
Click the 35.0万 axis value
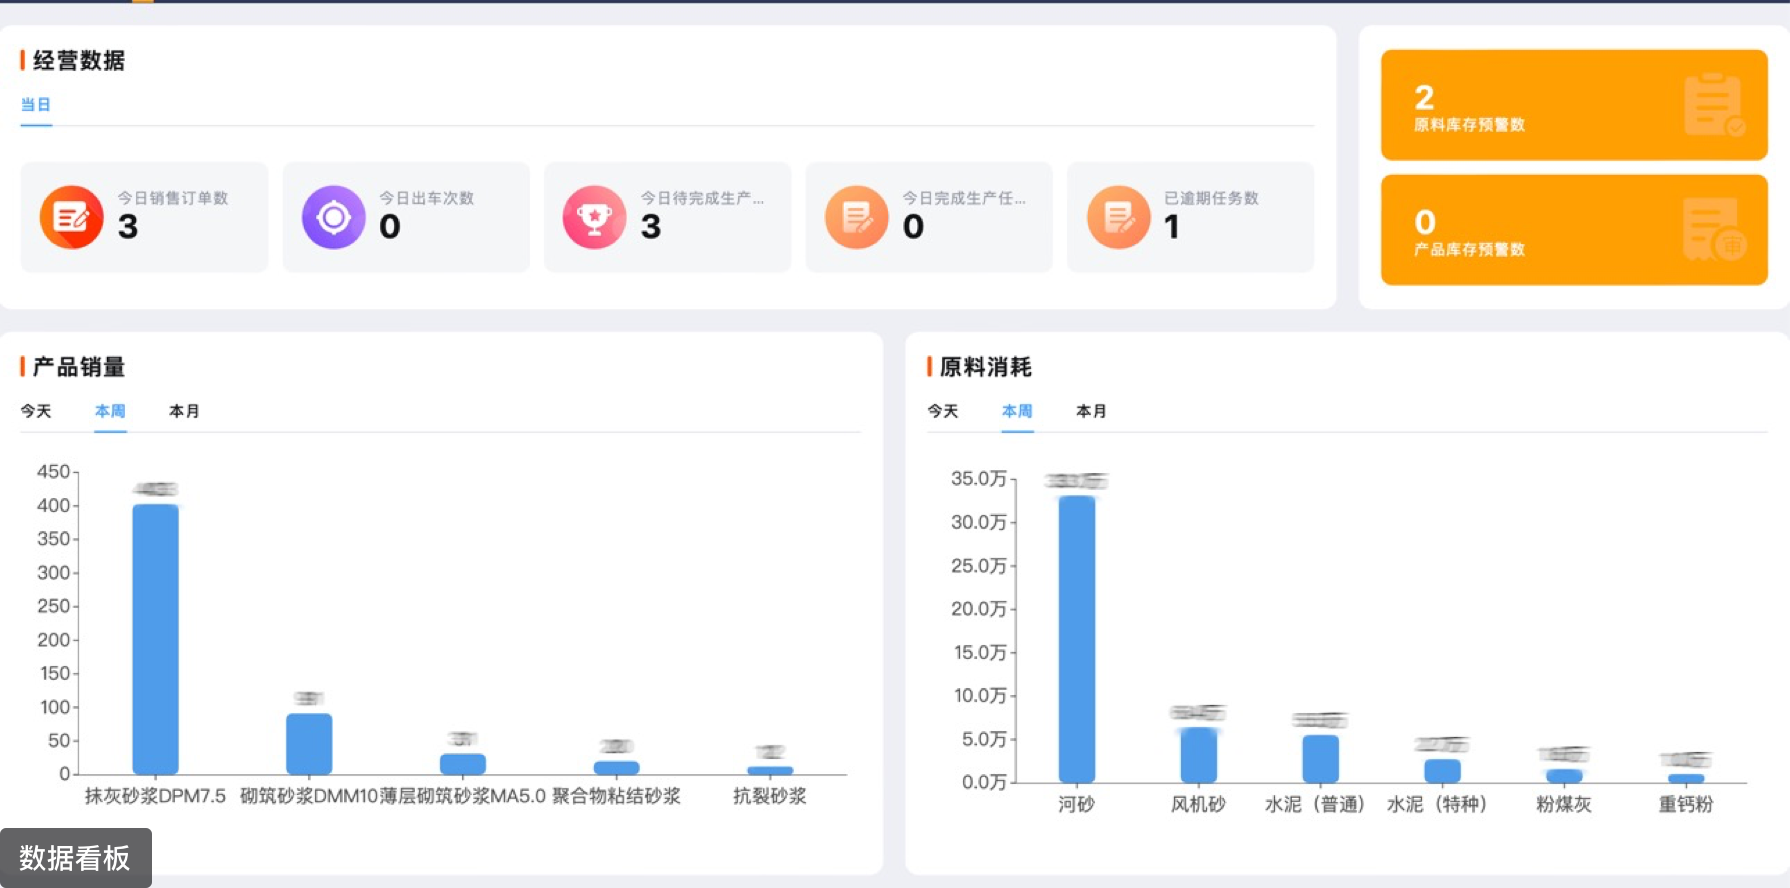[x=979, y=479]
